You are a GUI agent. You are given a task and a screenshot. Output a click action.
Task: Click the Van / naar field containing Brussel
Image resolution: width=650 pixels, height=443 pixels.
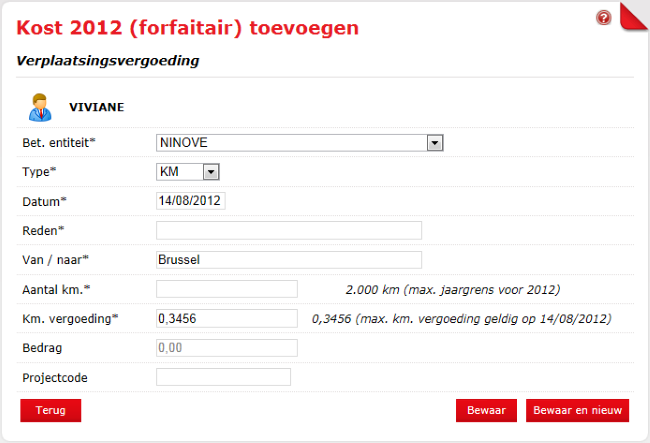pyautogui.click(x=289, y=260)
